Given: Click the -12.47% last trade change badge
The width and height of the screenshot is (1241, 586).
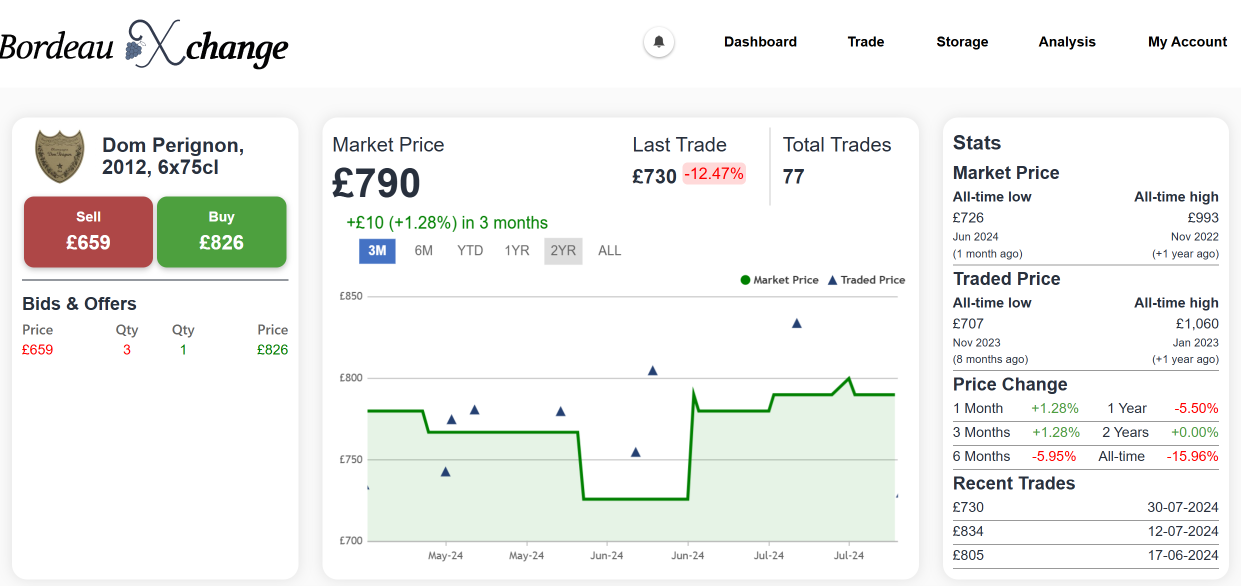Looking at the screenshot, I should 714,174.
